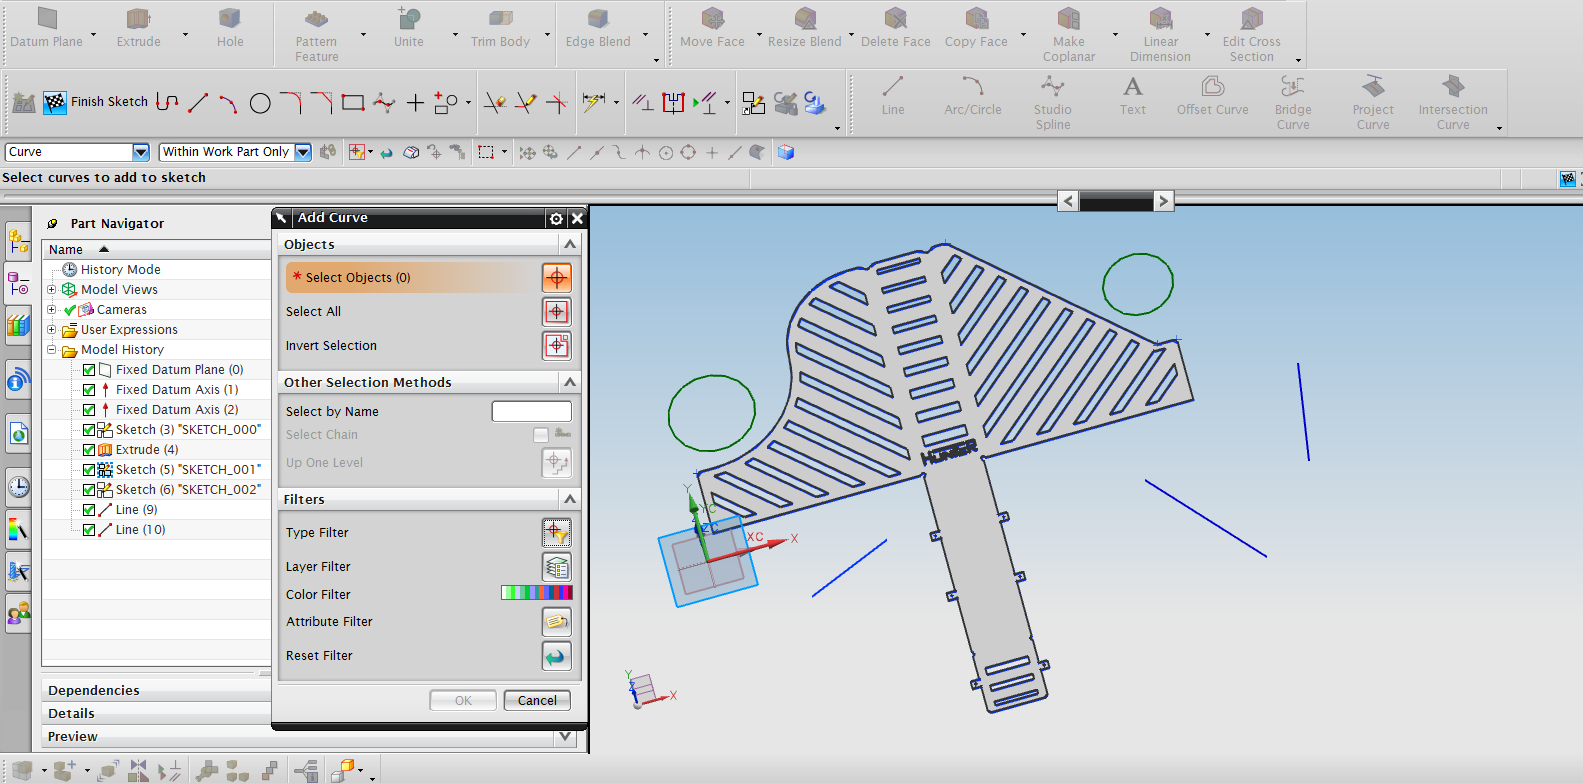Collapse the Objects section

[570, 244]
